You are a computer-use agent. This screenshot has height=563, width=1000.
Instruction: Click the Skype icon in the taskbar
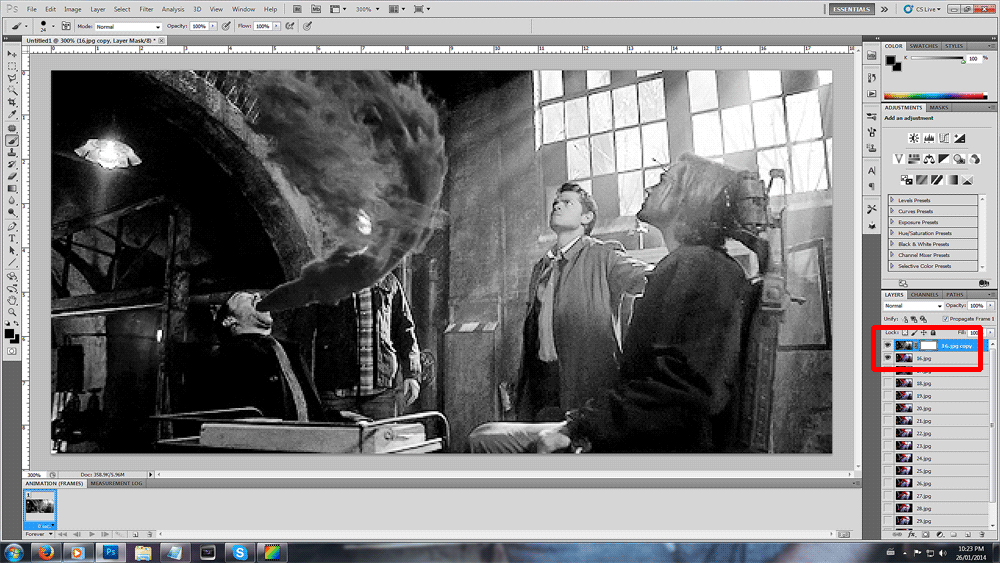(239, 551)
